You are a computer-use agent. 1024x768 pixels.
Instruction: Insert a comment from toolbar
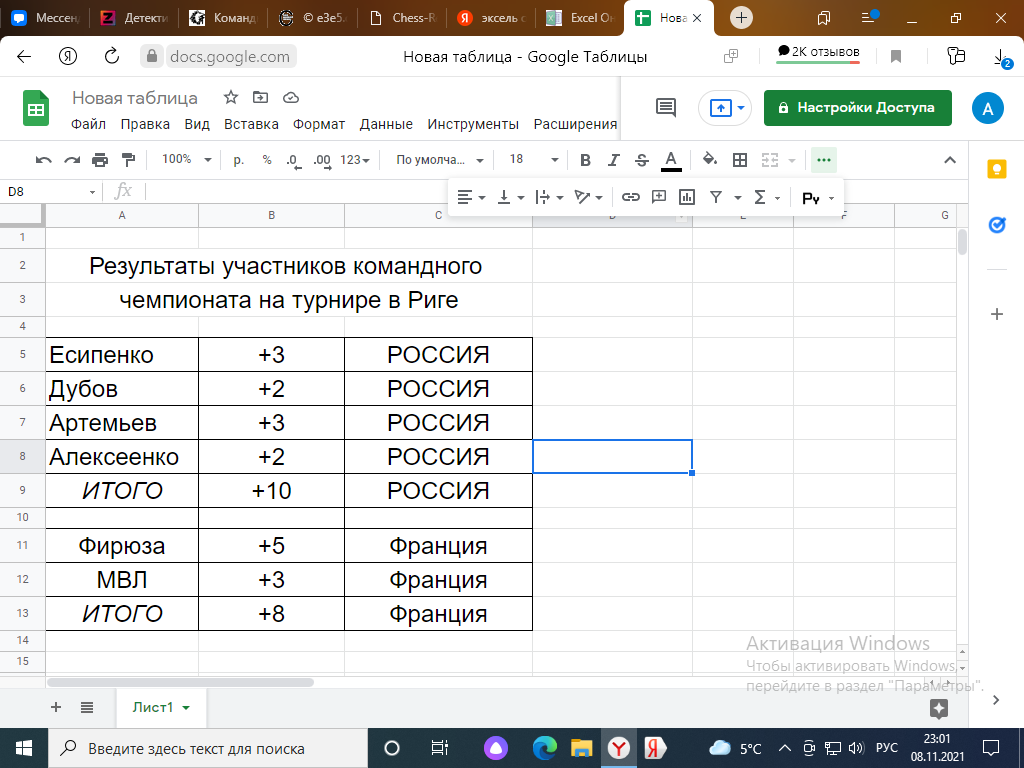click(x=659, y=197)
